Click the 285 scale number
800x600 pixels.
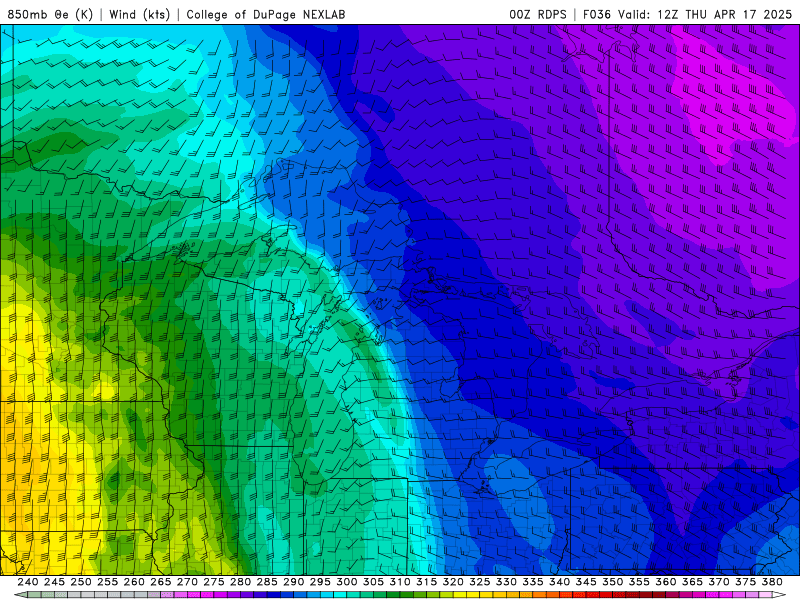(267, 582)
